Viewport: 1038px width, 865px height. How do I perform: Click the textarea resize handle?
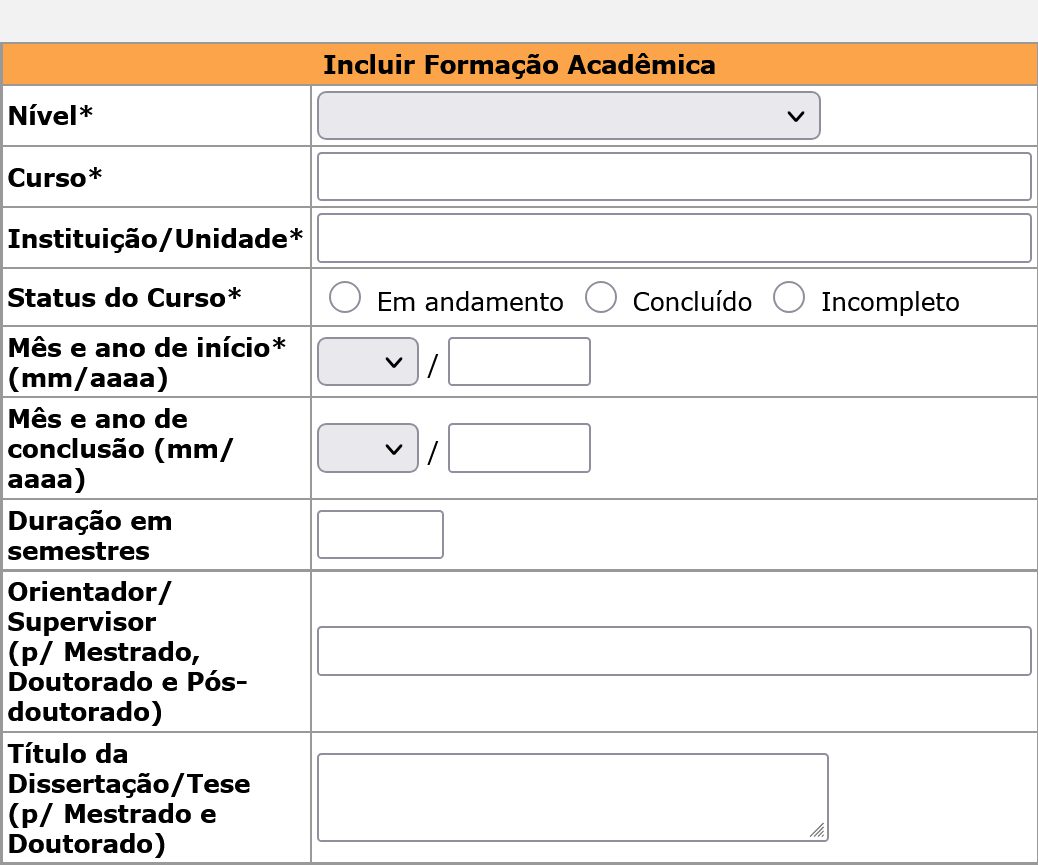pos(817,829)
